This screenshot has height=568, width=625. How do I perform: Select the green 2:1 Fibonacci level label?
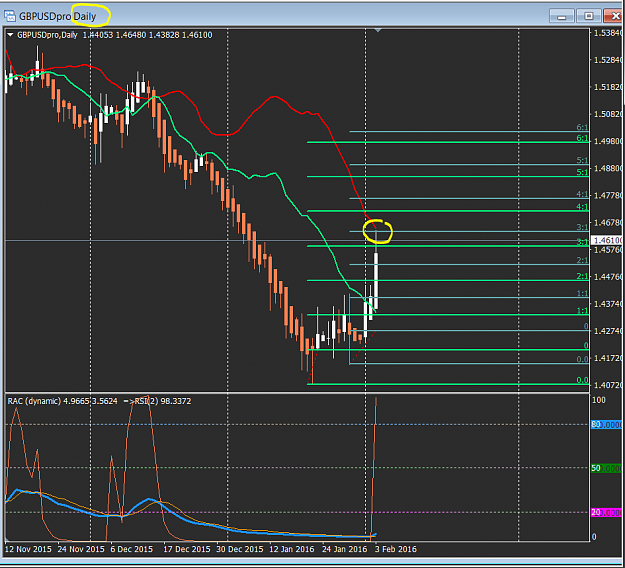(582, 277)
